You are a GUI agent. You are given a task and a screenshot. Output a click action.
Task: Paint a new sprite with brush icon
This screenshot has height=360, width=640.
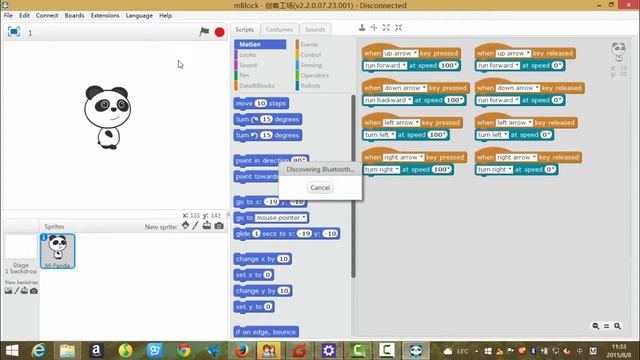[x=196, y=225]
